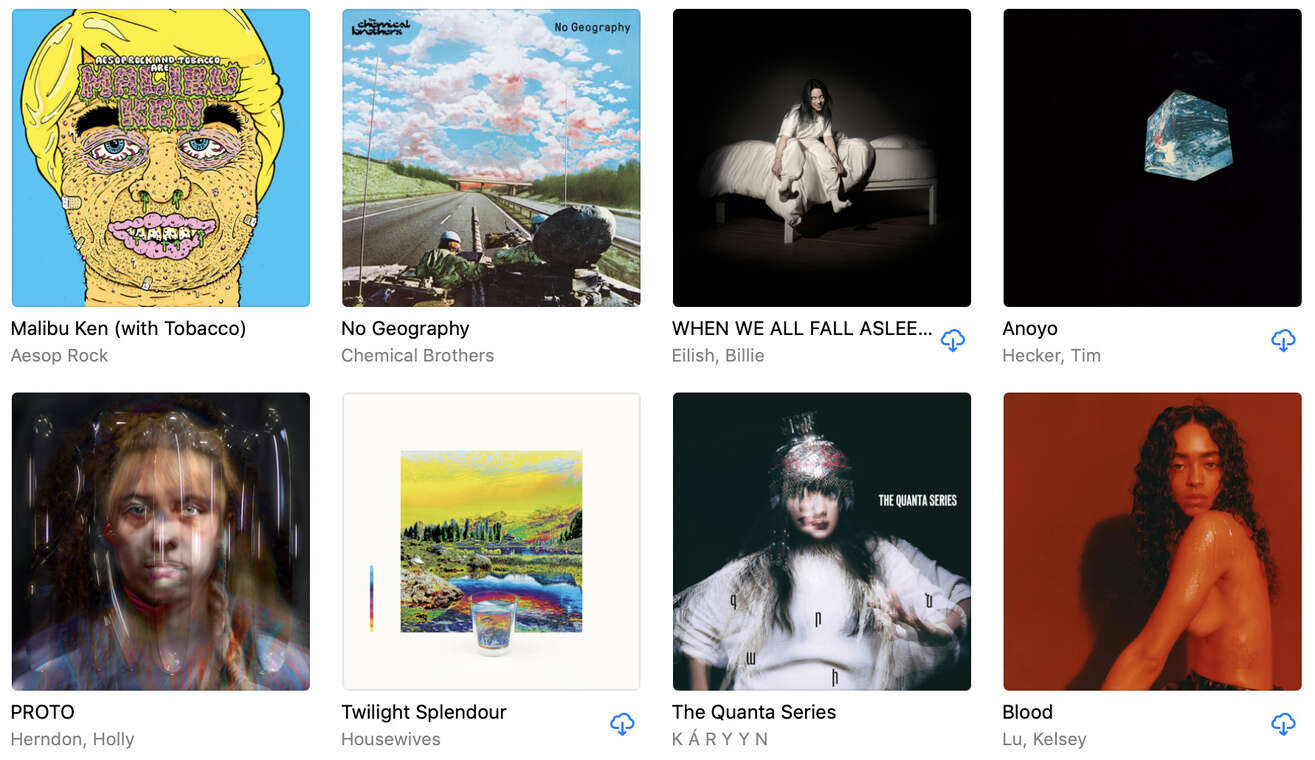Click the Malibu Ken (with Tobacco) title

(x=128, y=328)
